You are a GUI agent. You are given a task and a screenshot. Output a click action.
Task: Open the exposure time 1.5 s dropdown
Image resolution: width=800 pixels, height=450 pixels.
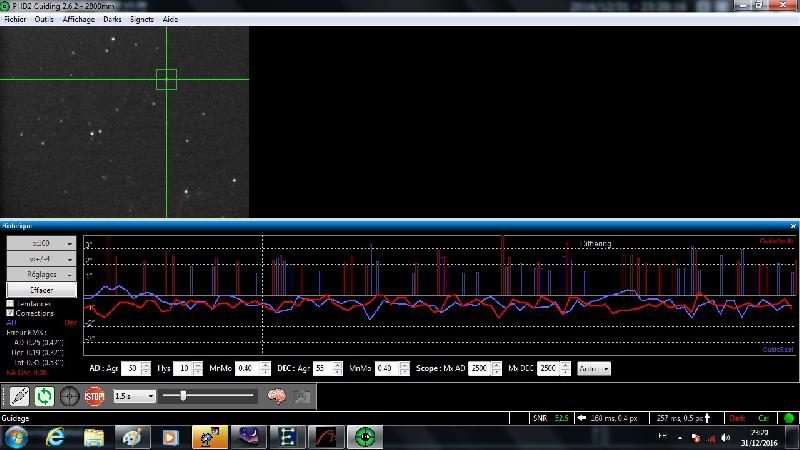click(x=134, y=396)
